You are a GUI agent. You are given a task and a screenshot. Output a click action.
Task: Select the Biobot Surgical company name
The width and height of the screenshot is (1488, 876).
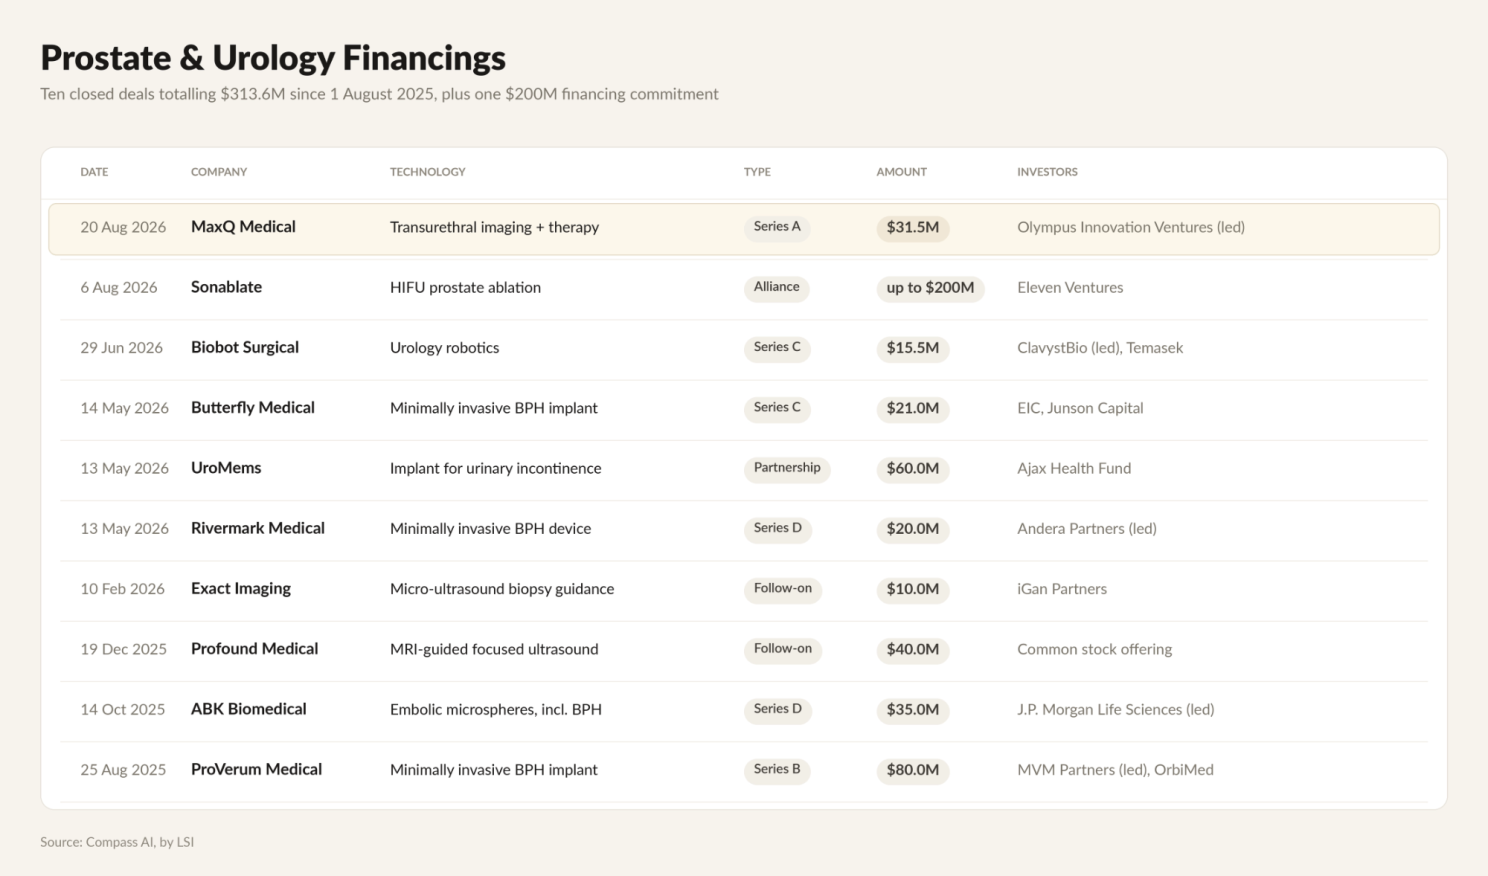coord(245,347)
